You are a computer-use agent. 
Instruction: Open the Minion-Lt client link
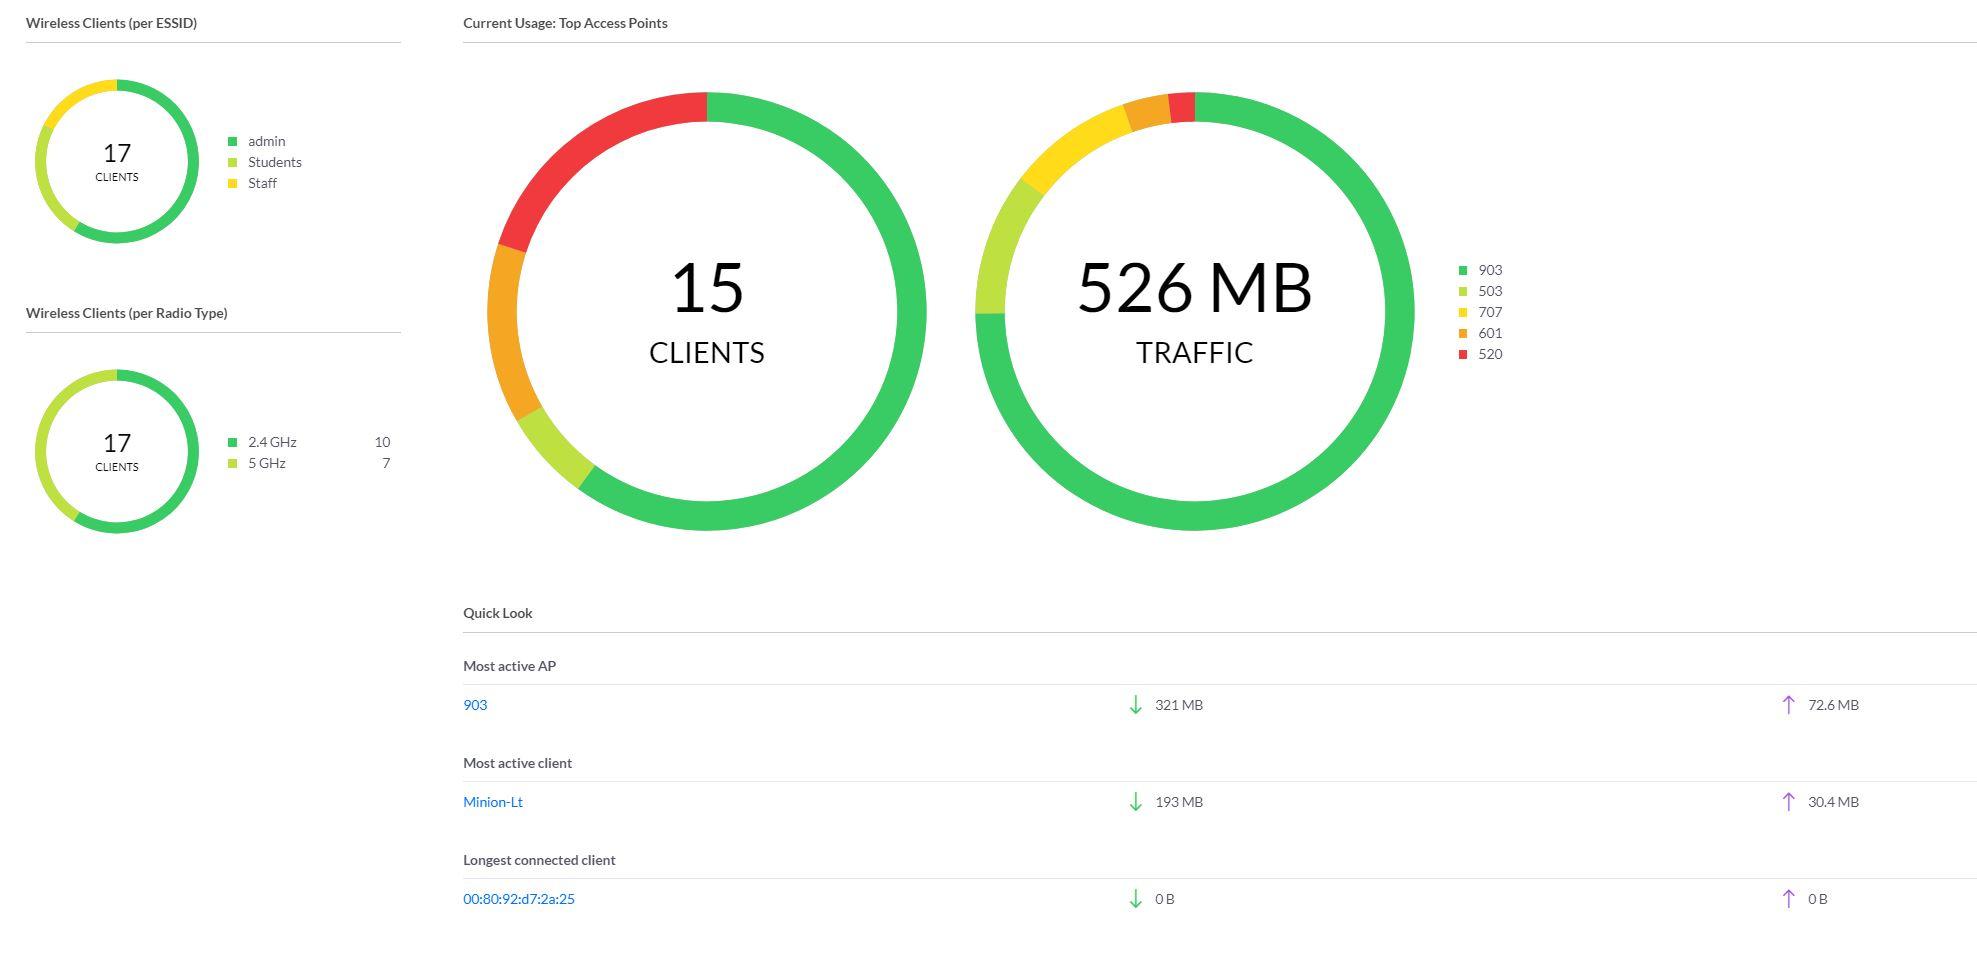pyautogui.click(x=493, y=802)
